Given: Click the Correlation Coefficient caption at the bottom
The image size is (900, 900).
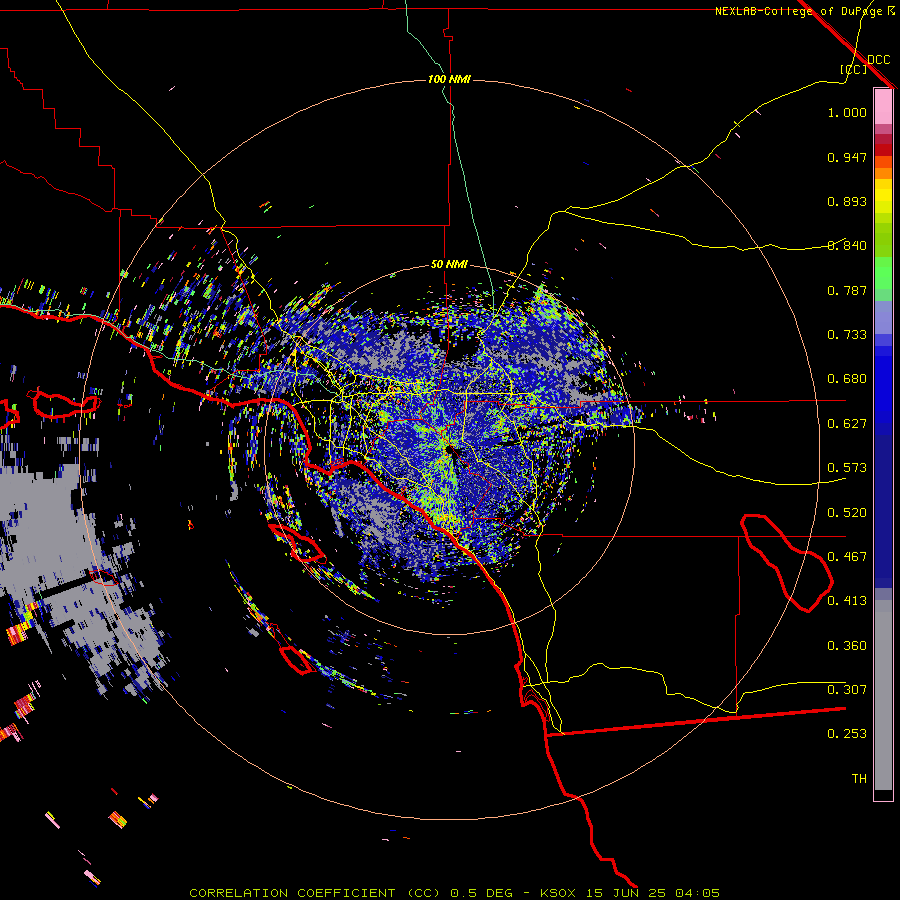Looking at the screenshot, I should tap(455, 893).
